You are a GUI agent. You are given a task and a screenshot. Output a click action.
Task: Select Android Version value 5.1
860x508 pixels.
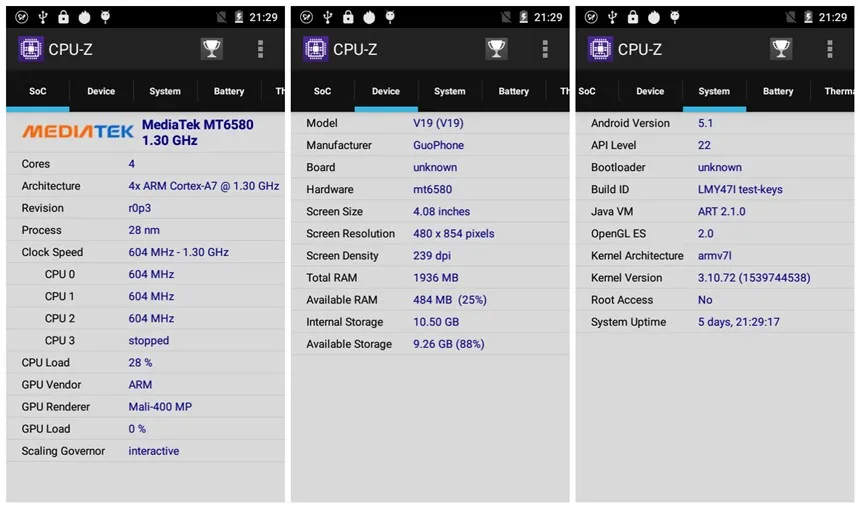(x=705, y=123)
